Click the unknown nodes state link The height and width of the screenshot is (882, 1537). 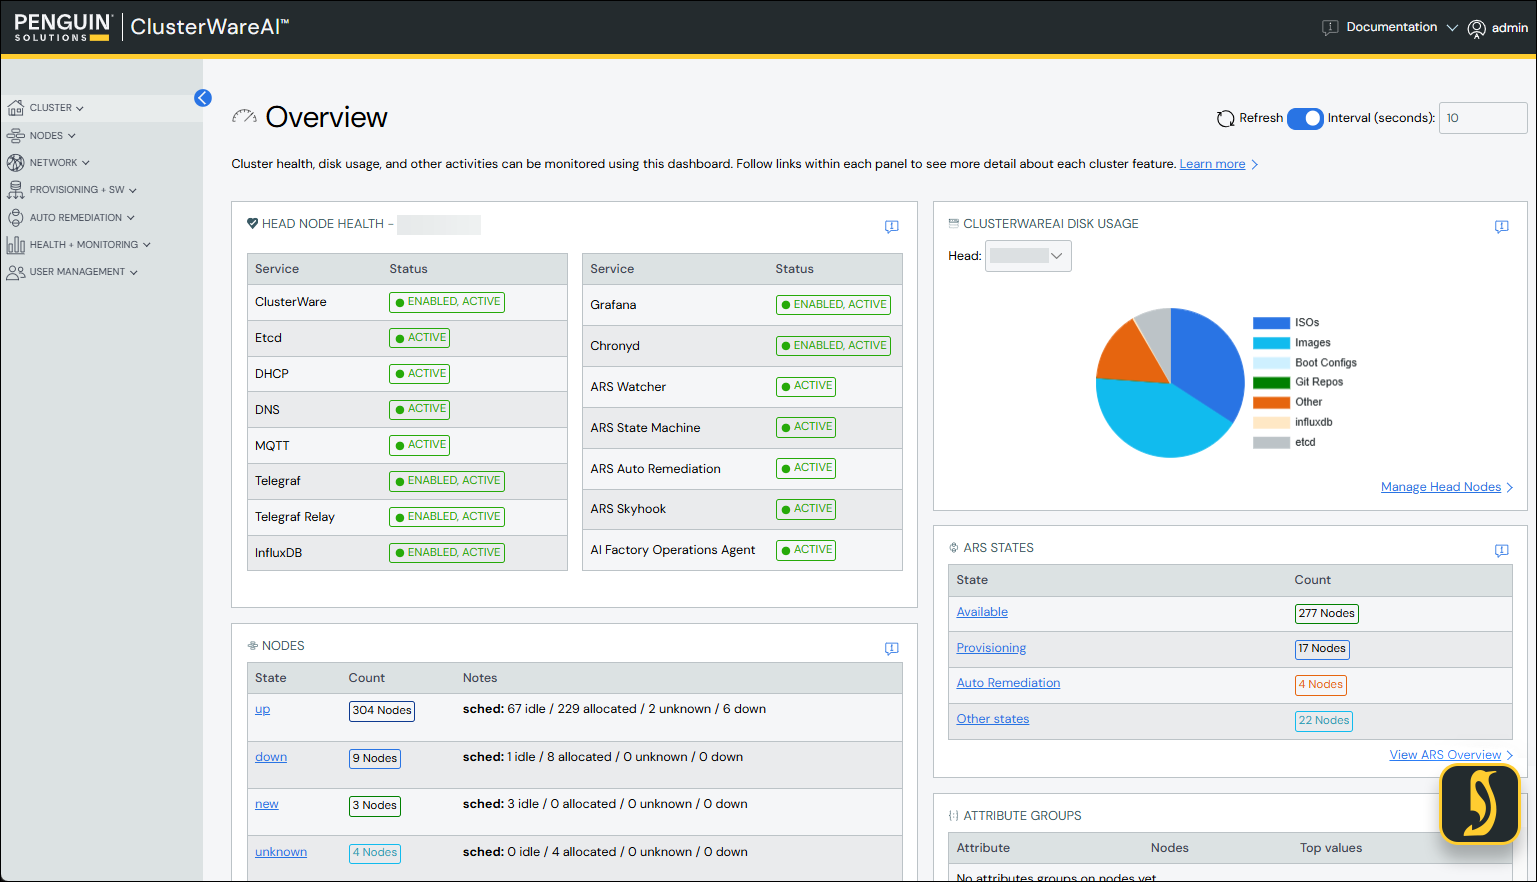281,852
